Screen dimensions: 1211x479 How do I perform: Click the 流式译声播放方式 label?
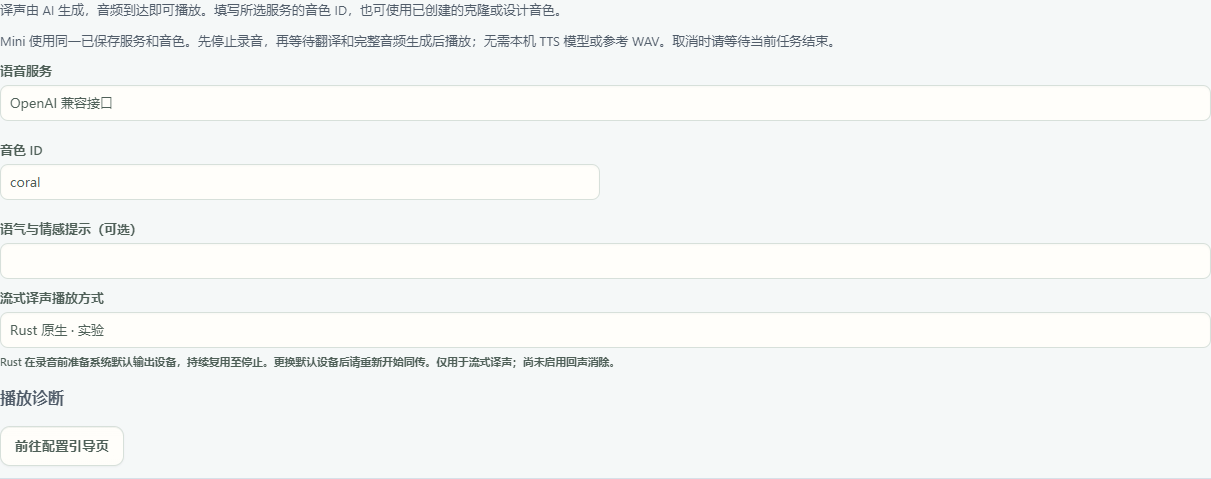pos(52,298)
